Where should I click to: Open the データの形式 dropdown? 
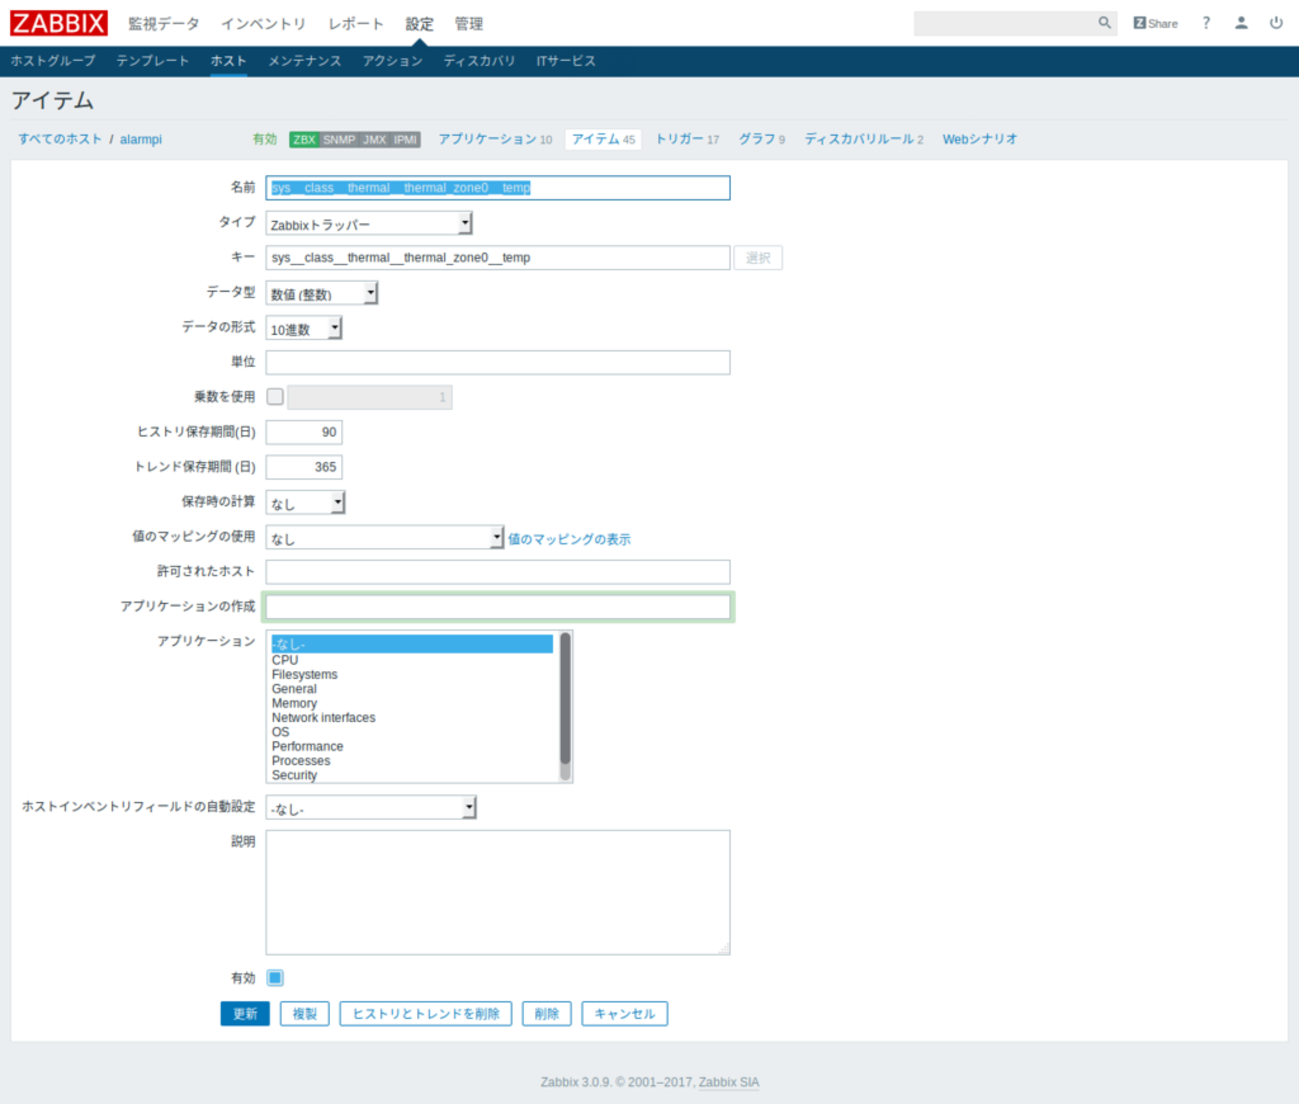tap(304, 328)
